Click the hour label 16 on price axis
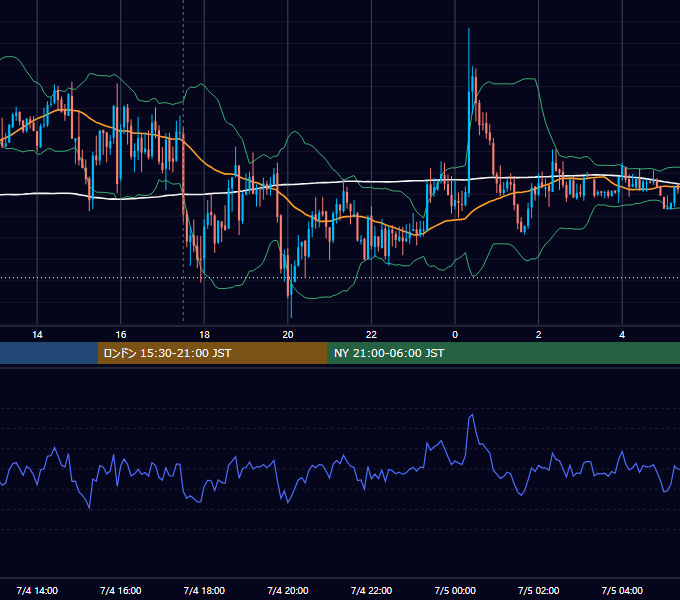The height and width of the screenshot is (600, 680). [121, 335]
